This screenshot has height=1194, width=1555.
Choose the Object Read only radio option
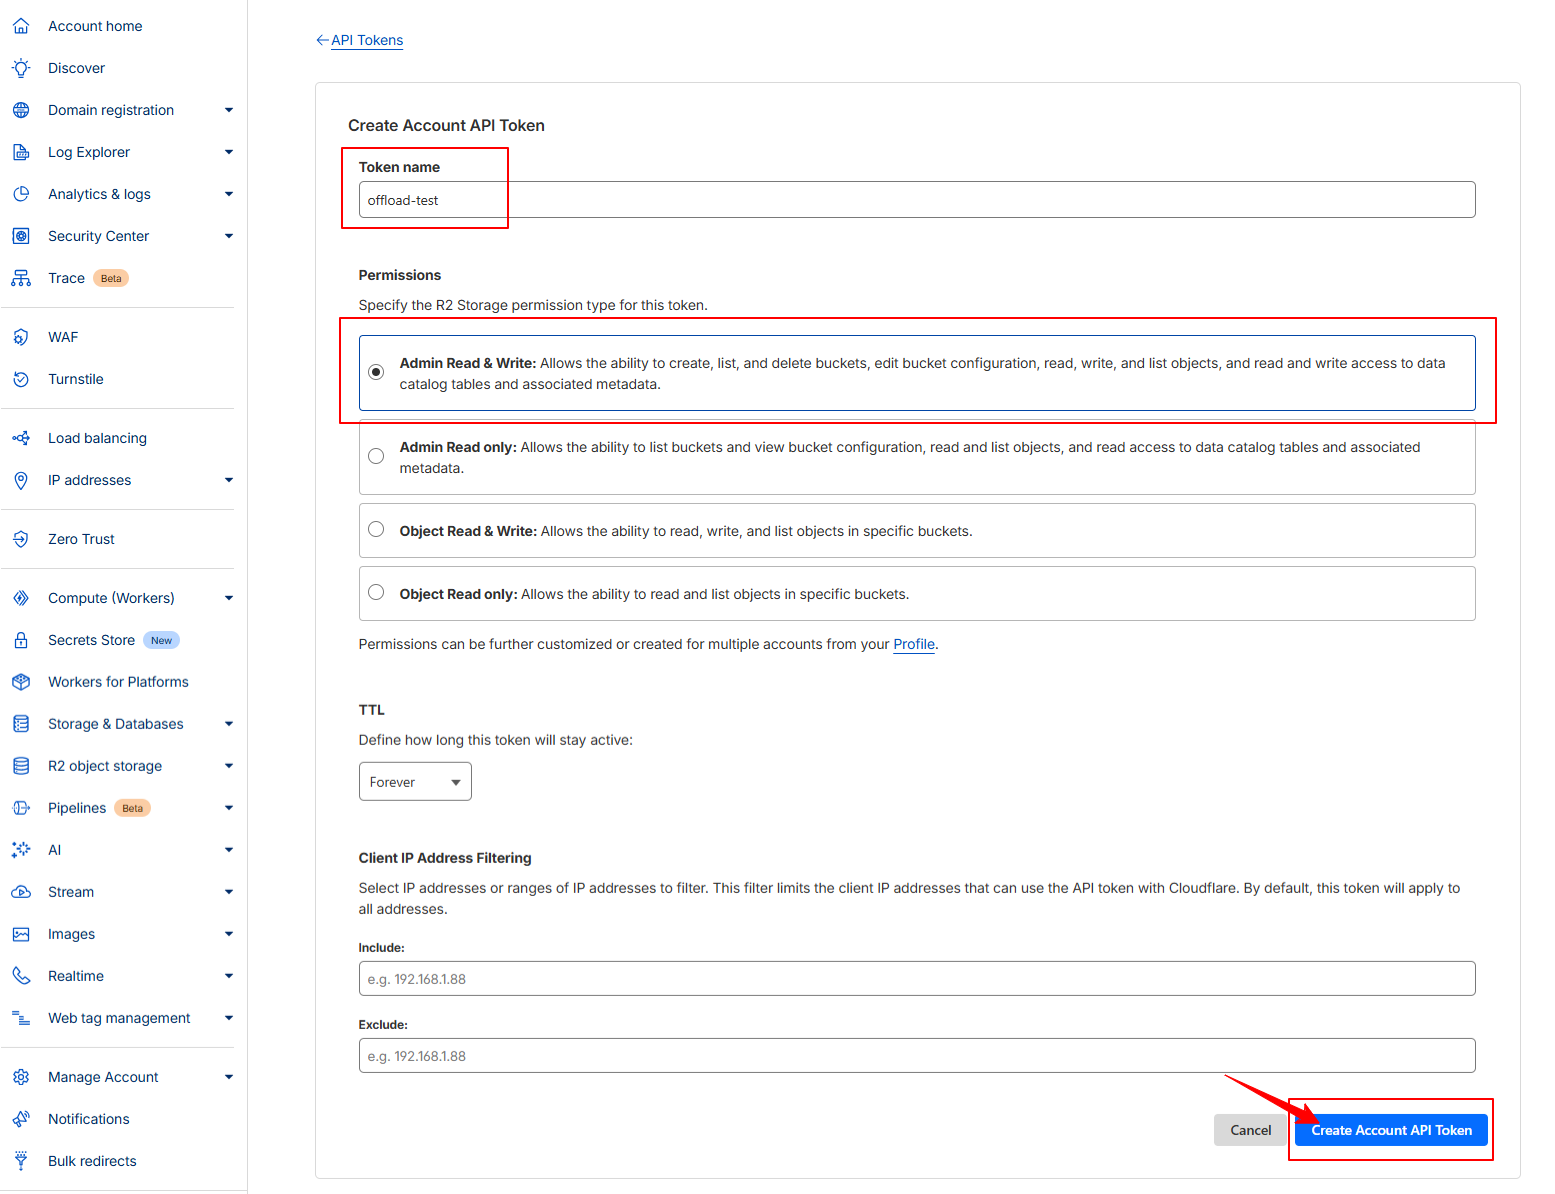(x=376, y=593)
